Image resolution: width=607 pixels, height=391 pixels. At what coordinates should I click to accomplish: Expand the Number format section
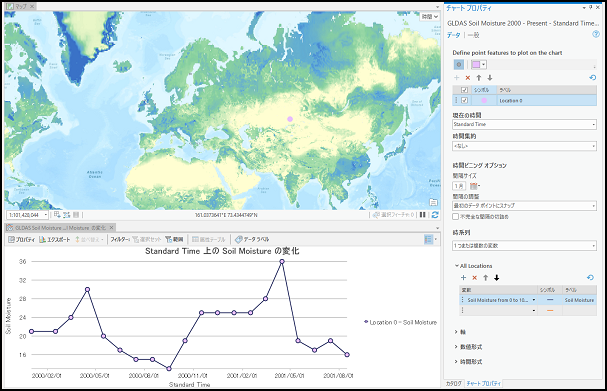coord(456,346)
